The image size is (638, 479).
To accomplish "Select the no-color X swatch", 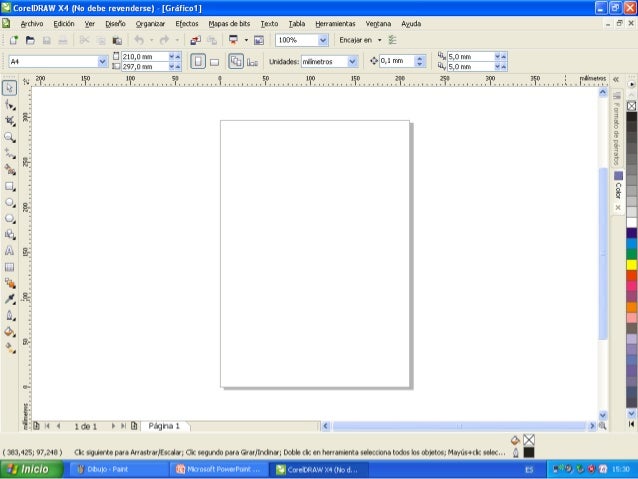I will [x=631, y=106].
